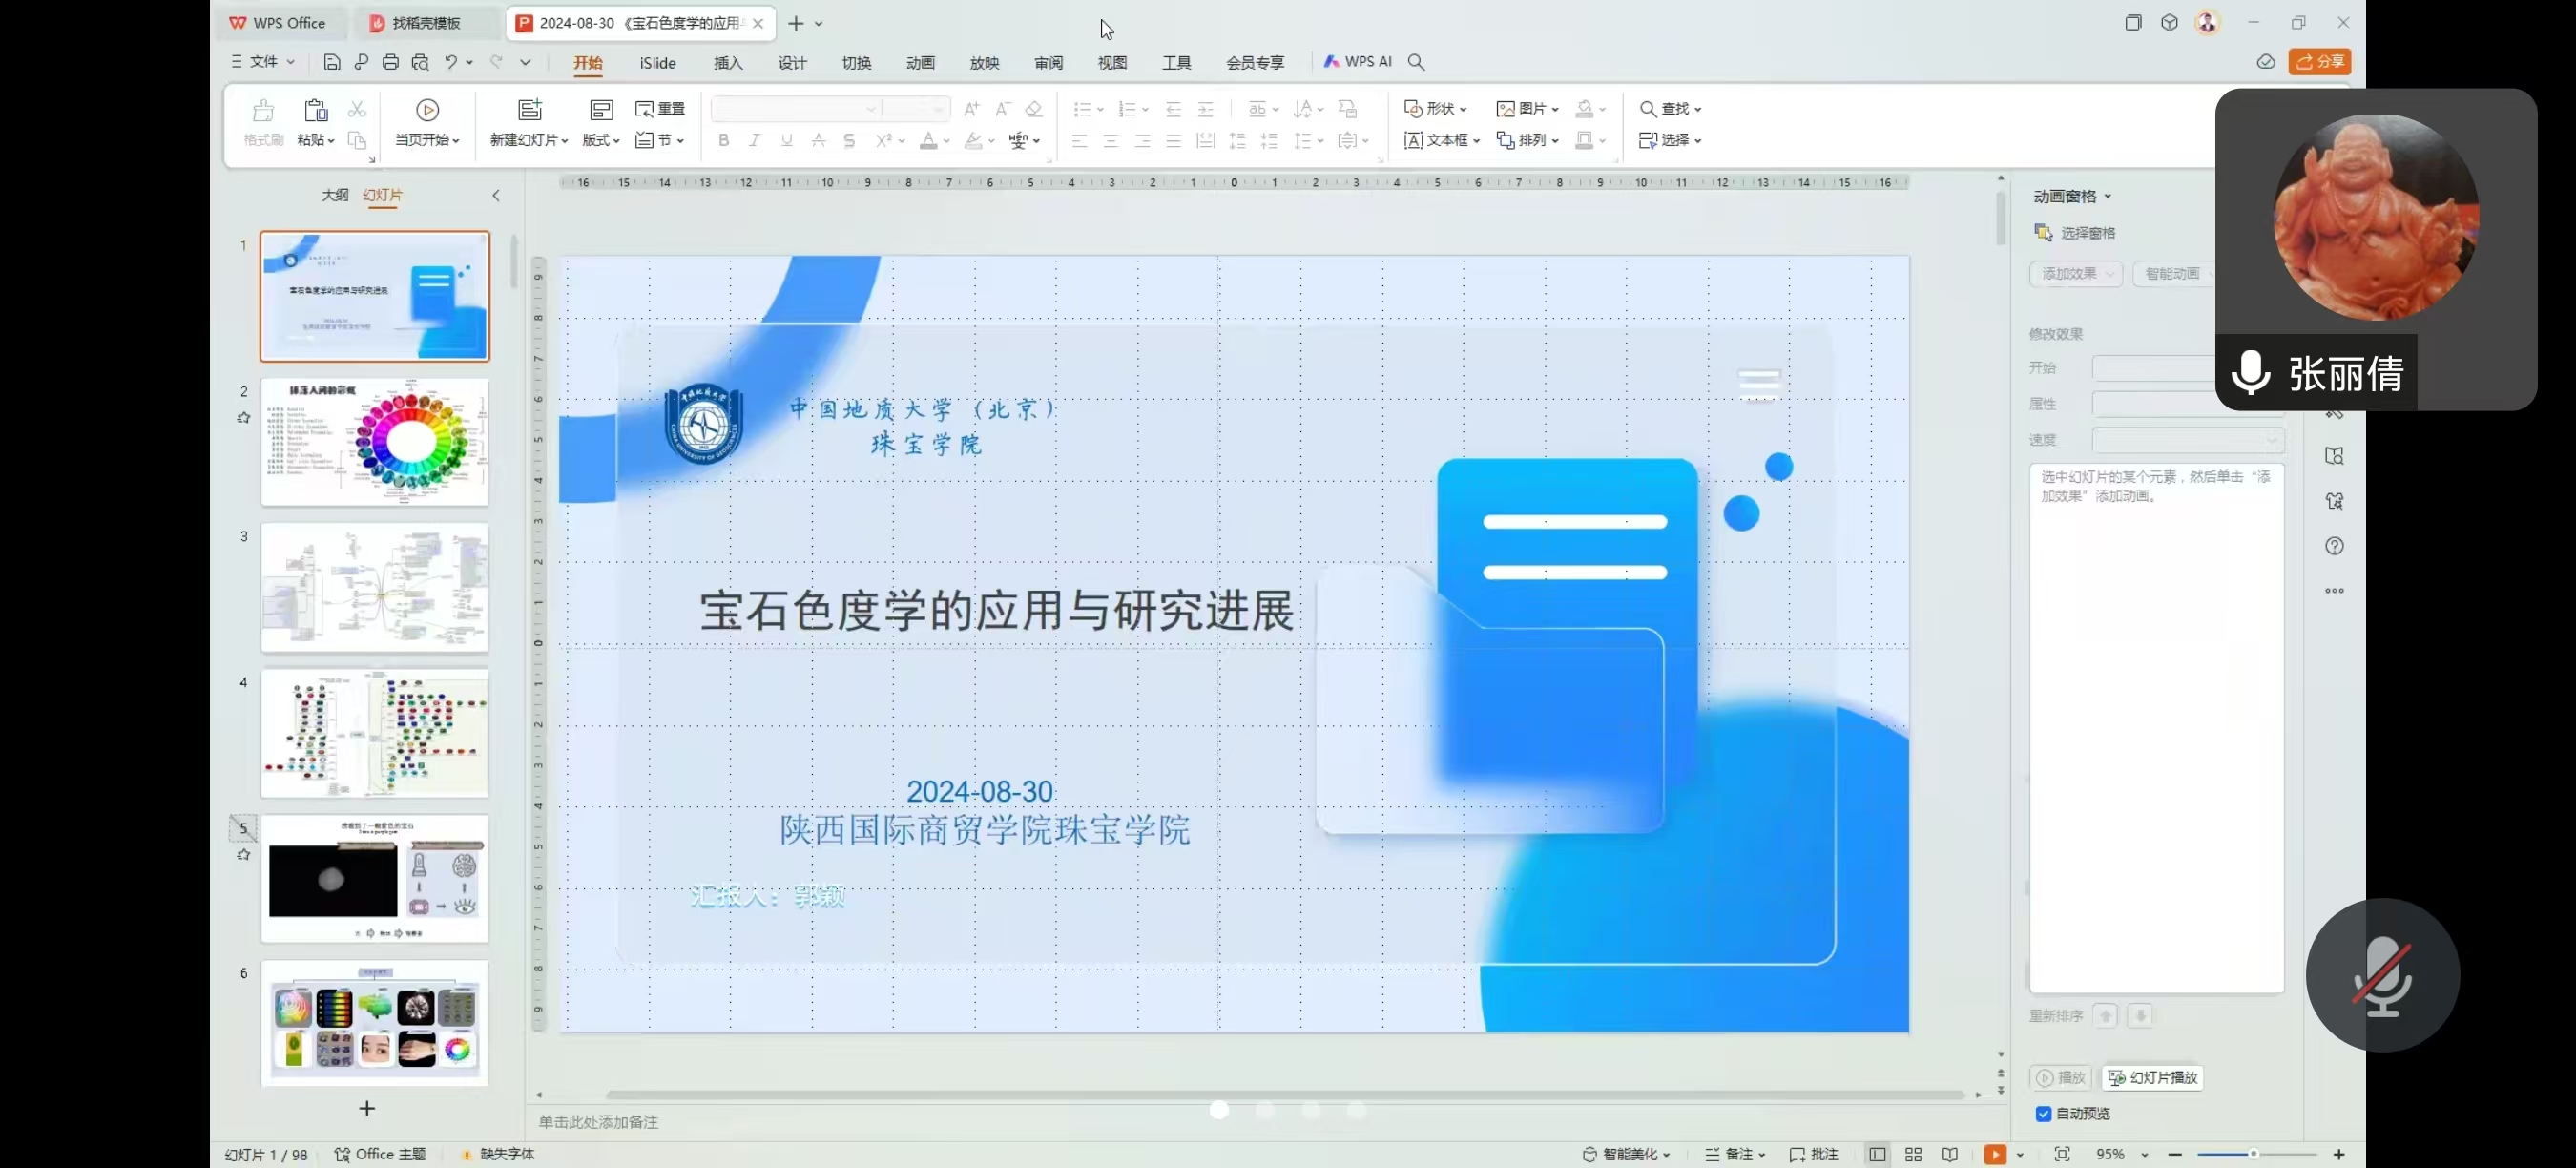
Task: Open the File (文件) menu
Action: pos(263,62)
